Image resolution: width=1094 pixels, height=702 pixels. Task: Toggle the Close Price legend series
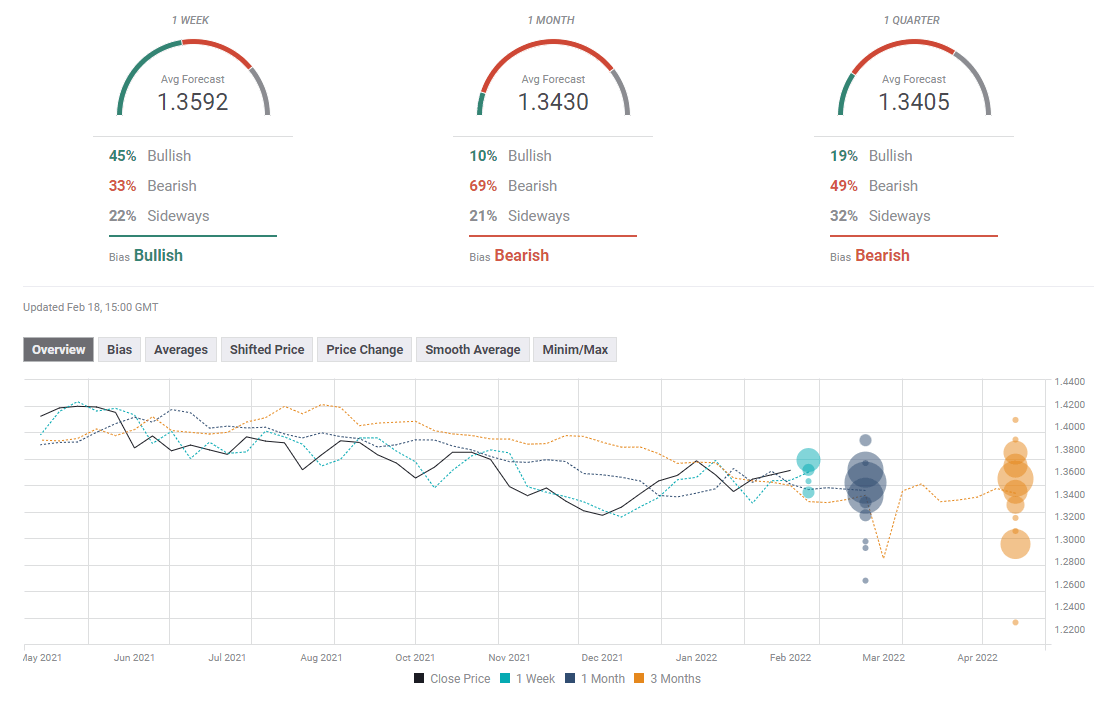452,679
